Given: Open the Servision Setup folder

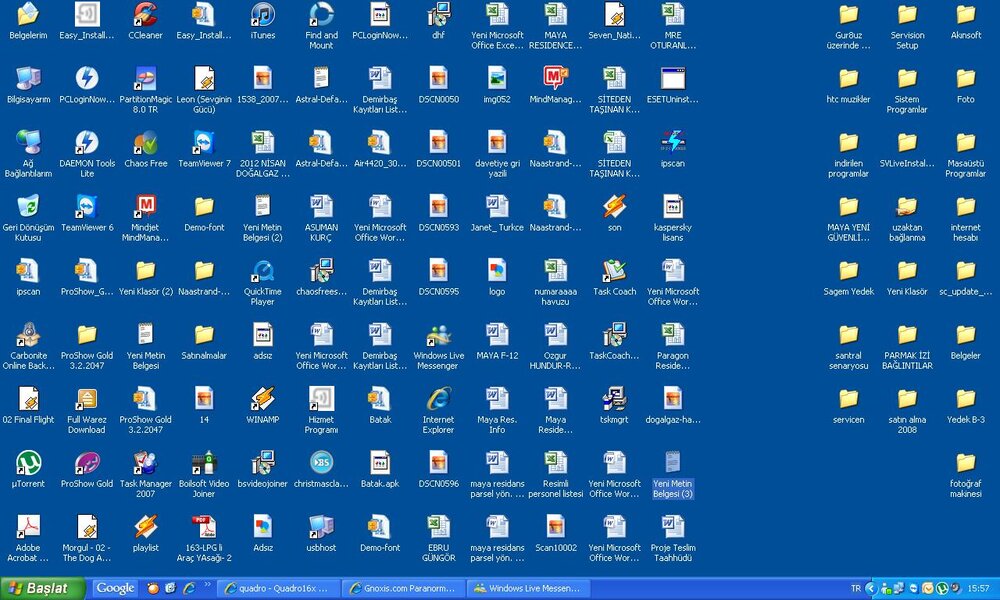Looking at the screenshot, I should pos(907,15).
